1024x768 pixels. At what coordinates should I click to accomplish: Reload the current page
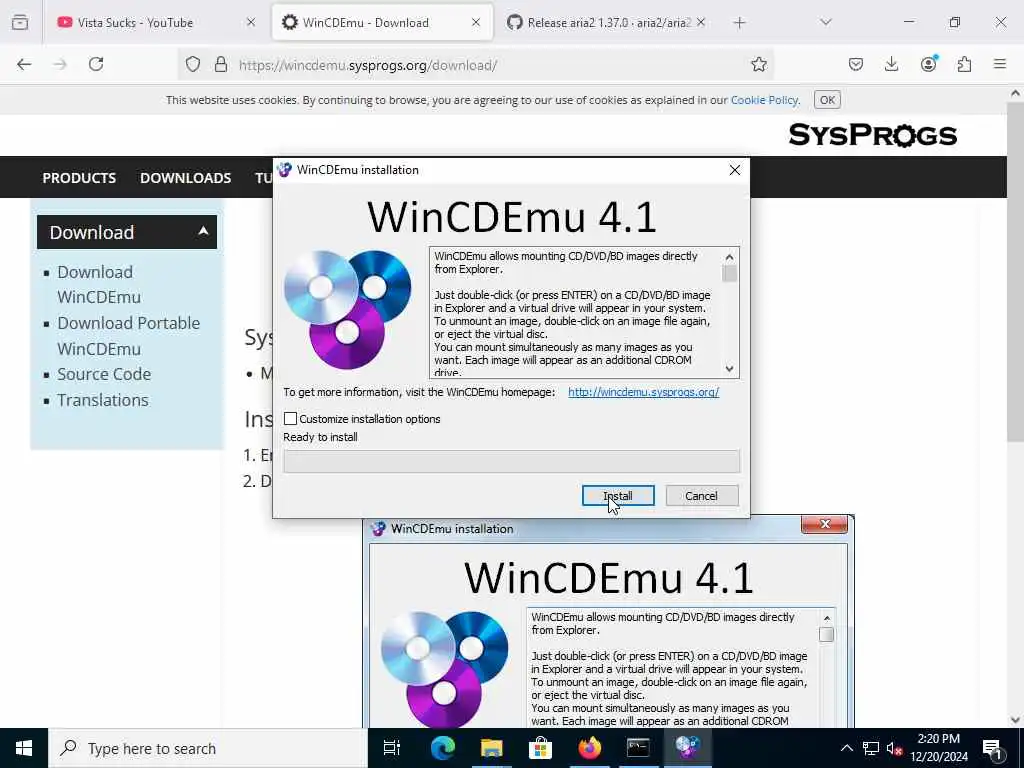[96, 64]
